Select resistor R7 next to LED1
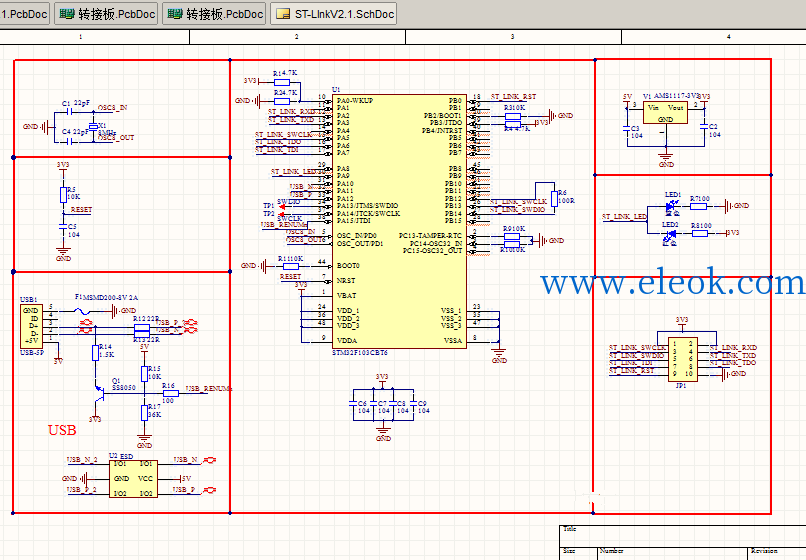This screenshot has height=560, width=806. pyautogui.click(x=698, y=206)
